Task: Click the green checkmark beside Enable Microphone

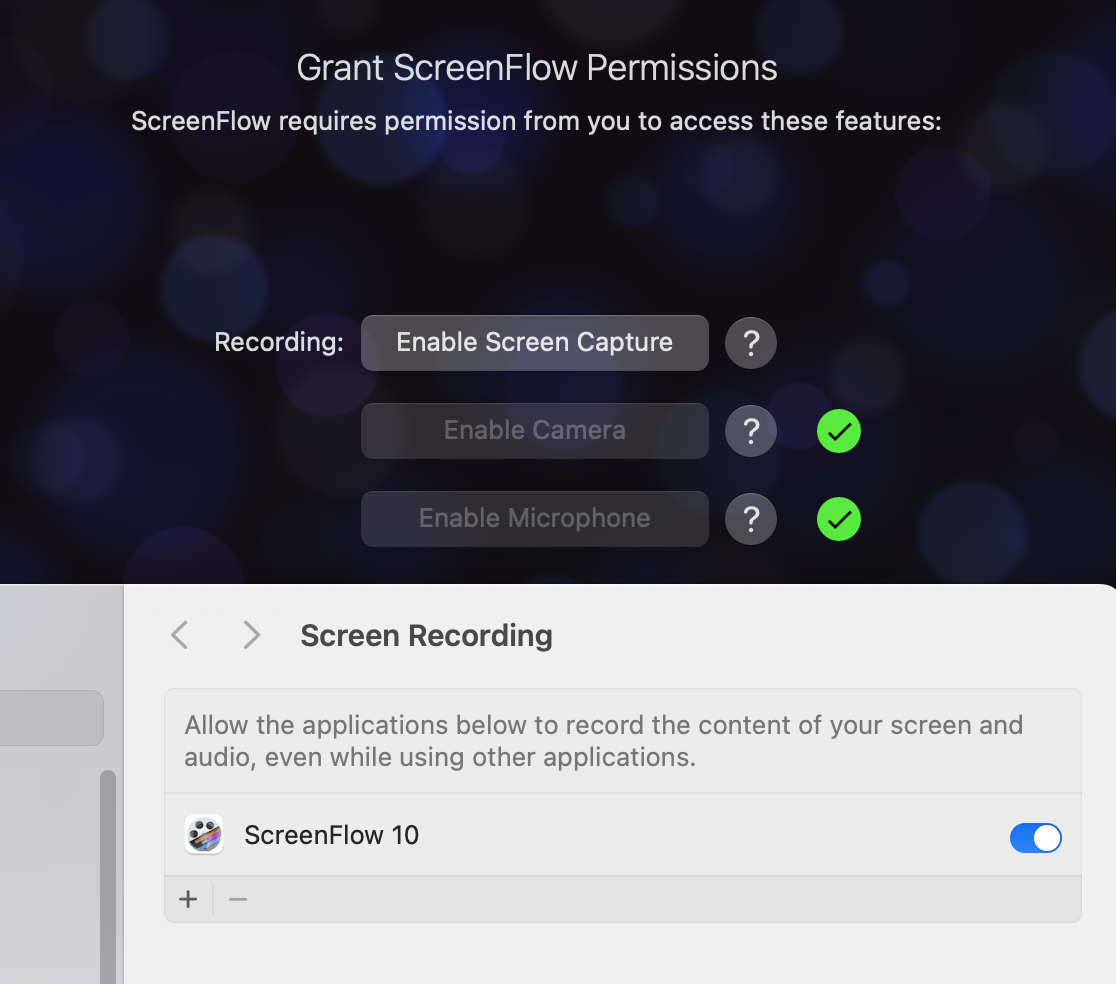Action: (x=839, y=519)
